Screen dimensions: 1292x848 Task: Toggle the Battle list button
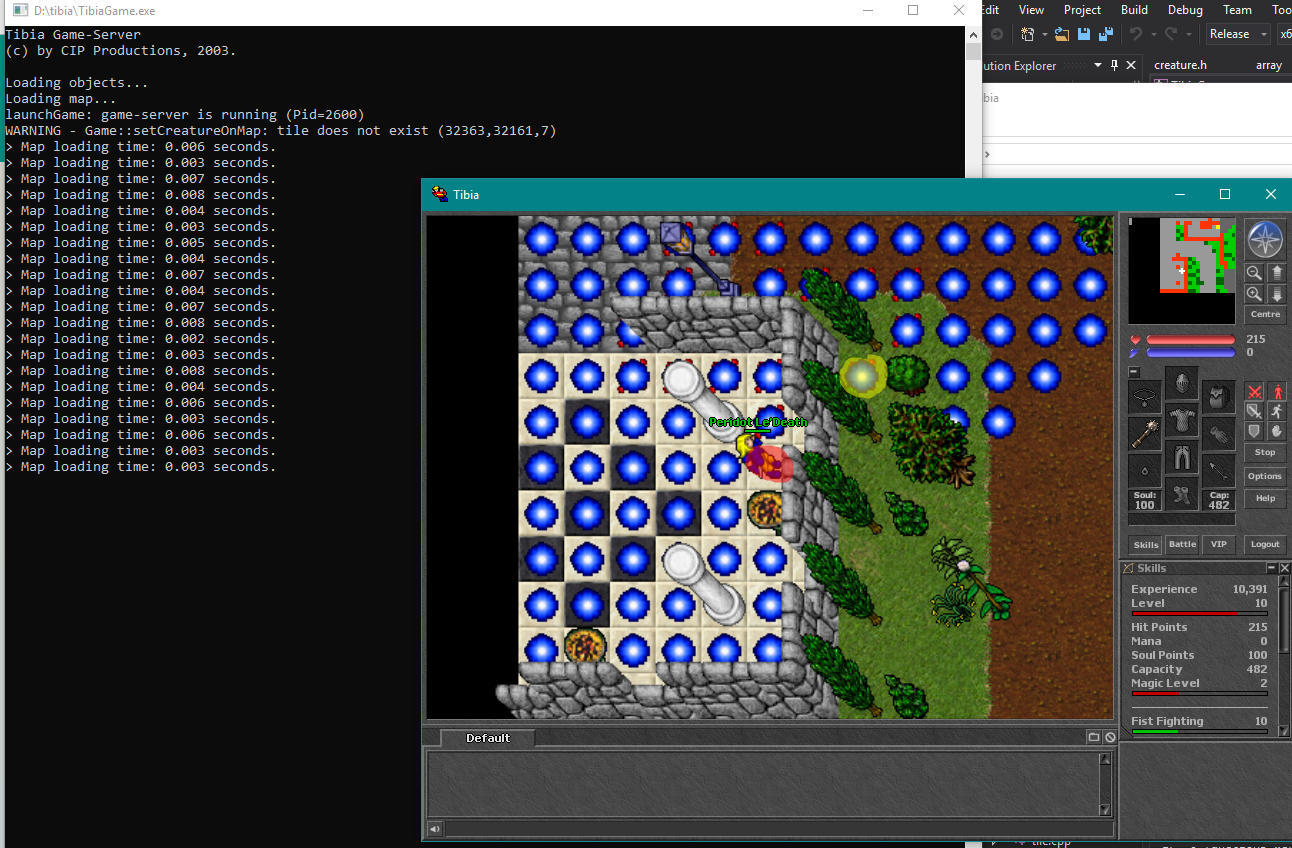tap(1182, 544)
